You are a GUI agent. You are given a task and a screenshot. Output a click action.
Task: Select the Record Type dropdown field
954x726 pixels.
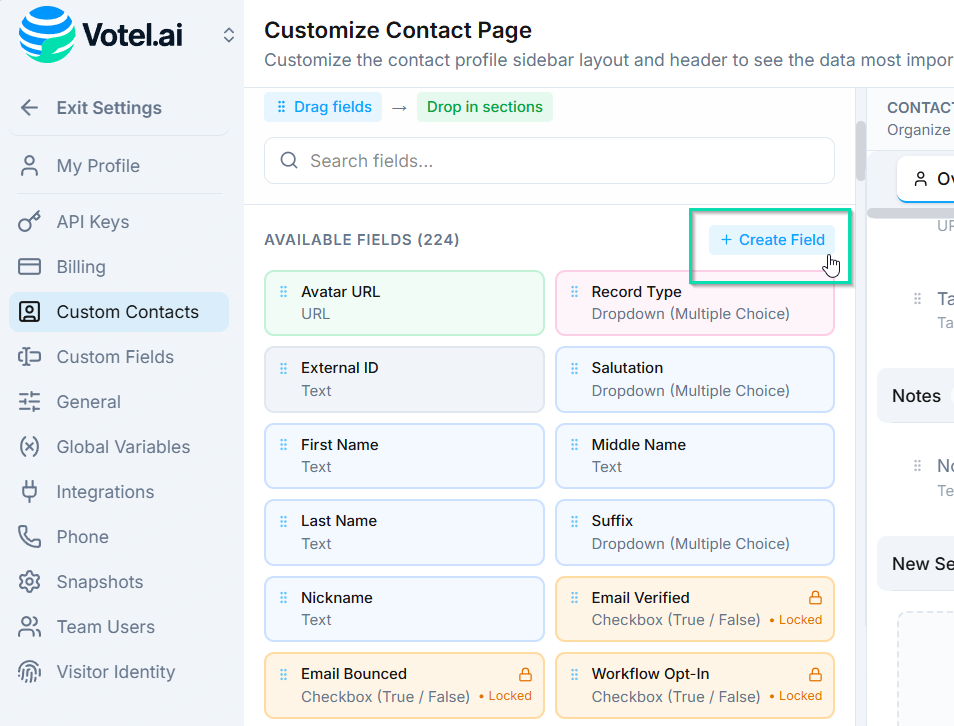tap(694, 302)
